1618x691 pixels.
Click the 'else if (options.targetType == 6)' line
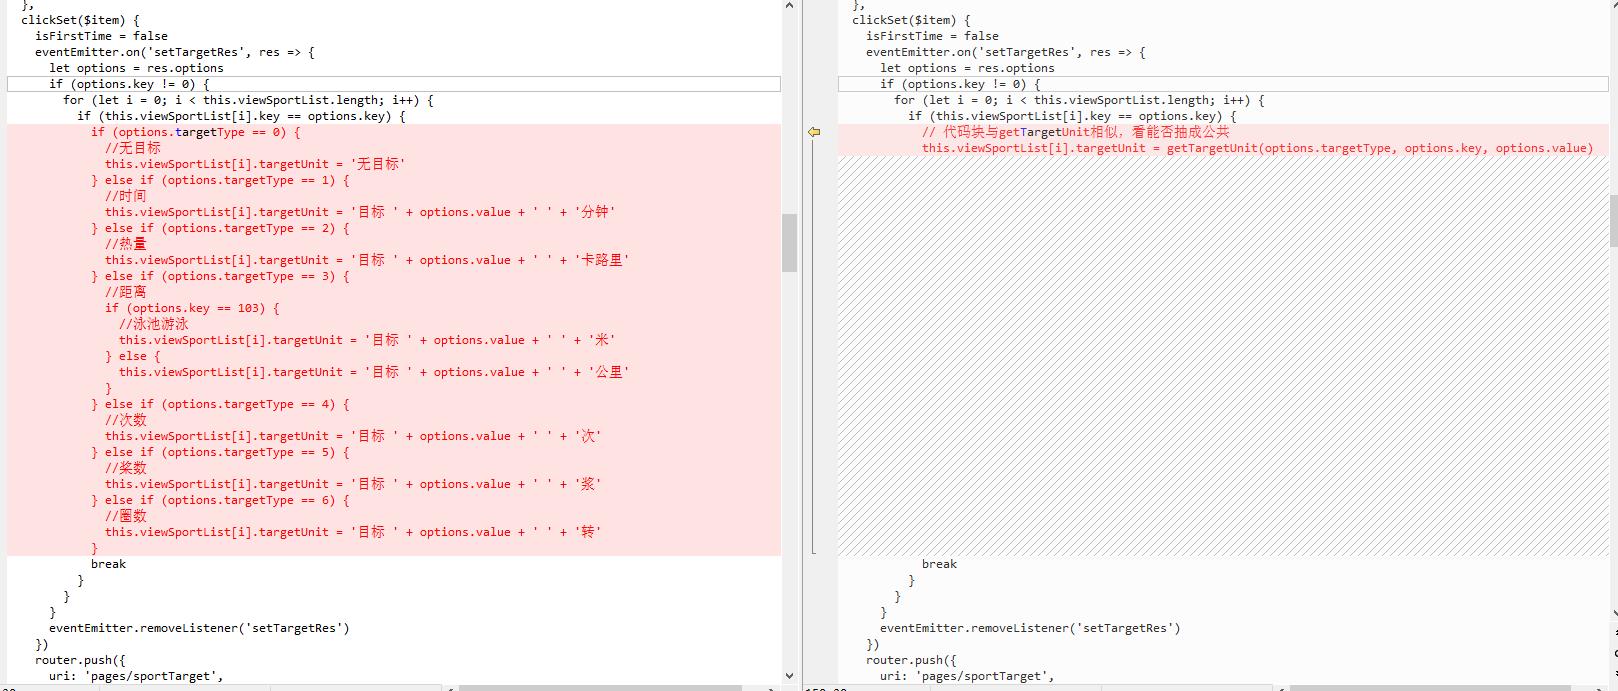coord(220,500)
